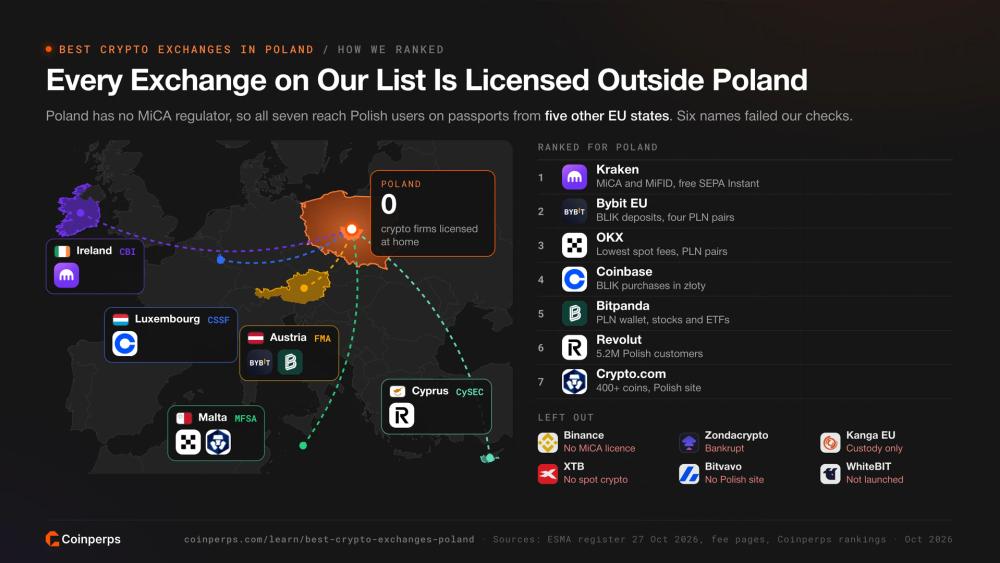Screen dimensions: 1000x563
Task: Click the large '0' in the Poland callout
Action: tap(389, 205)
